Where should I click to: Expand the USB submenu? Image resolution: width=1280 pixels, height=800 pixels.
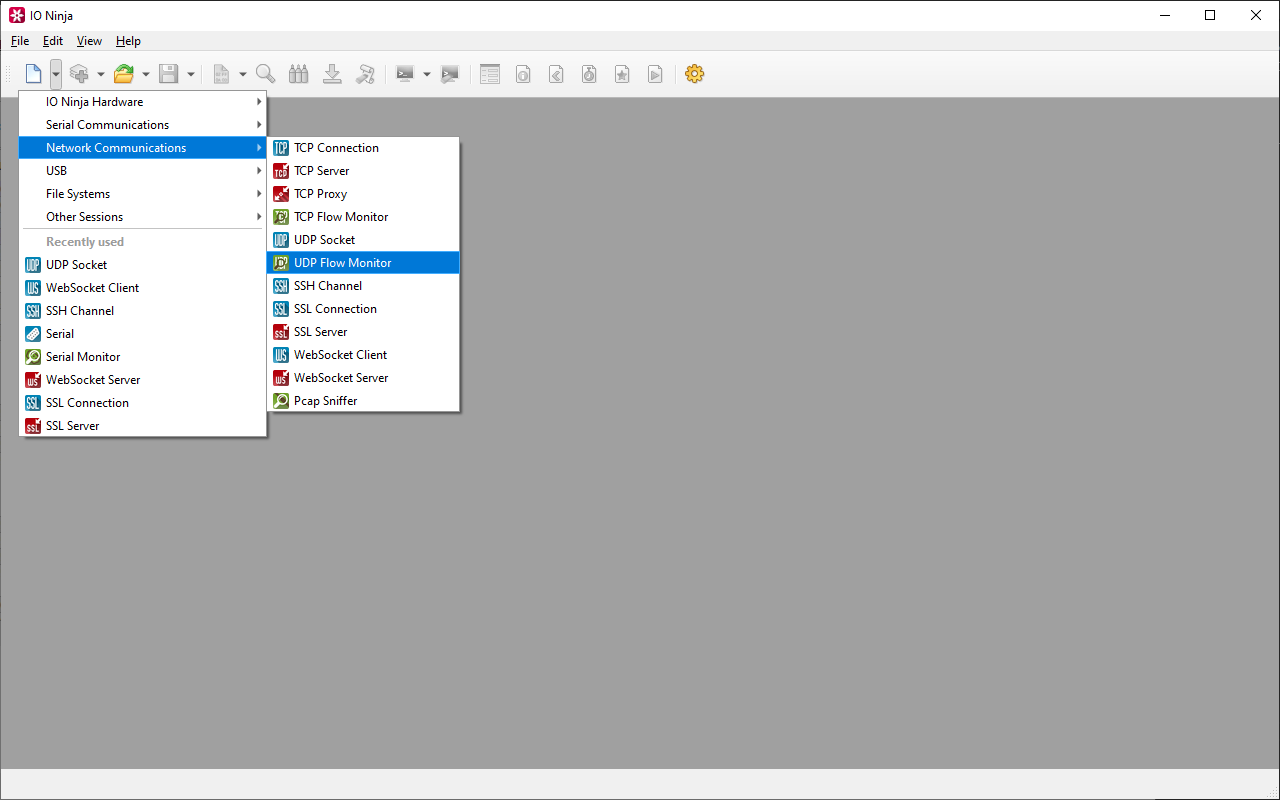[x=143, y=171]
